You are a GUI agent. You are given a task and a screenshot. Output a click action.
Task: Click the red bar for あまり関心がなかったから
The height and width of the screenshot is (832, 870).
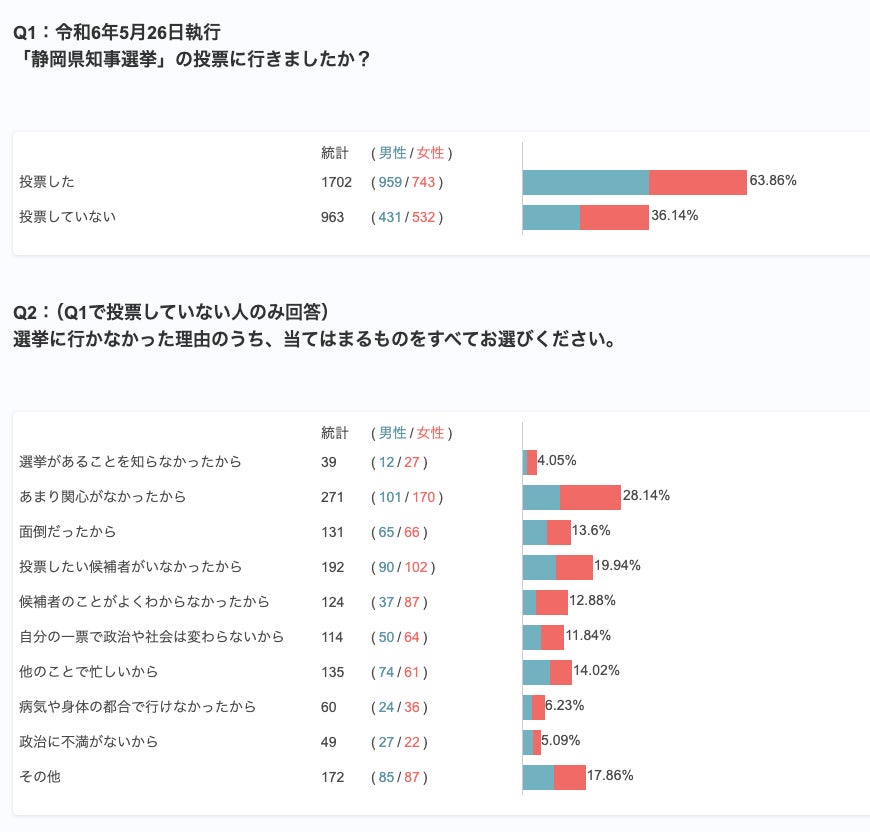tap(590, 497)
